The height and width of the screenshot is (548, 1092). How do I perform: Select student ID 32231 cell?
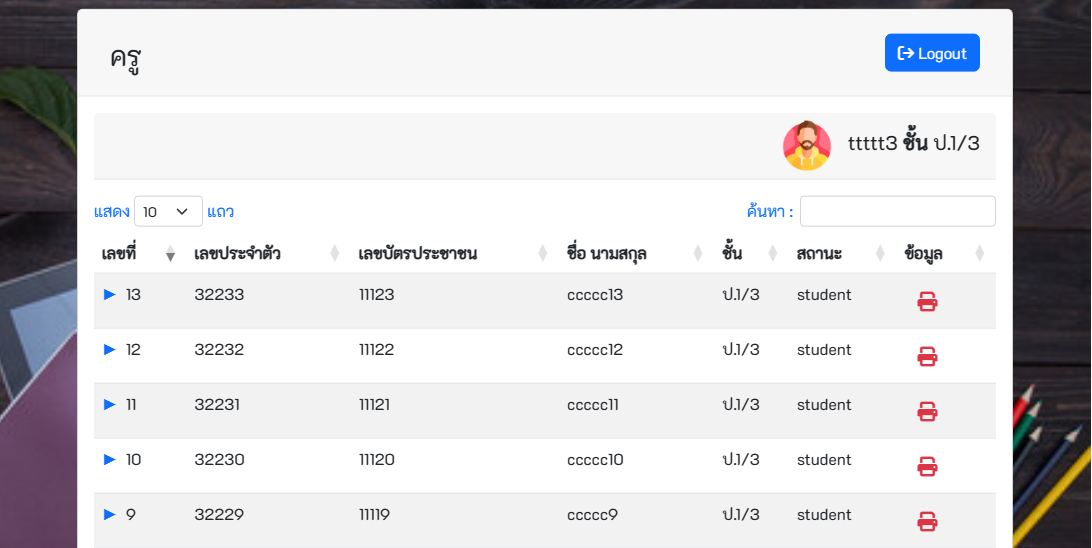tap(217, 405)
